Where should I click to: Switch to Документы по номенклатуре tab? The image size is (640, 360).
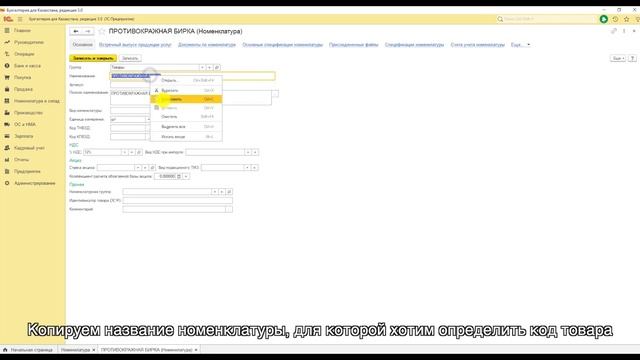pos(207,45)
